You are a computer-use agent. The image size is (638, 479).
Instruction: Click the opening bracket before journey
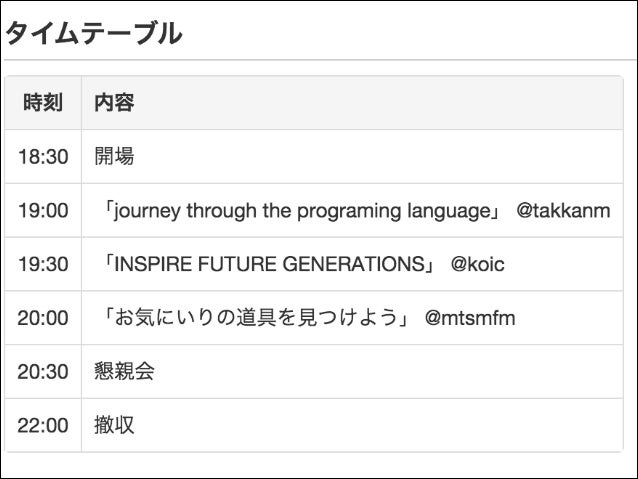[x=108, y=208]
